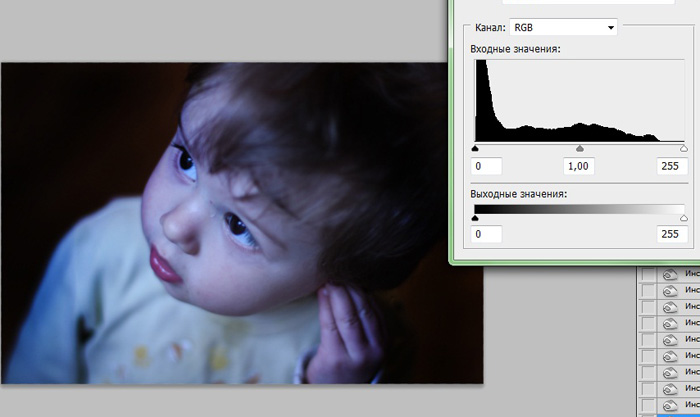Viewport: 700px width, 417px height.
Task: Click the Выходные значения label
Action: (518, 194)
